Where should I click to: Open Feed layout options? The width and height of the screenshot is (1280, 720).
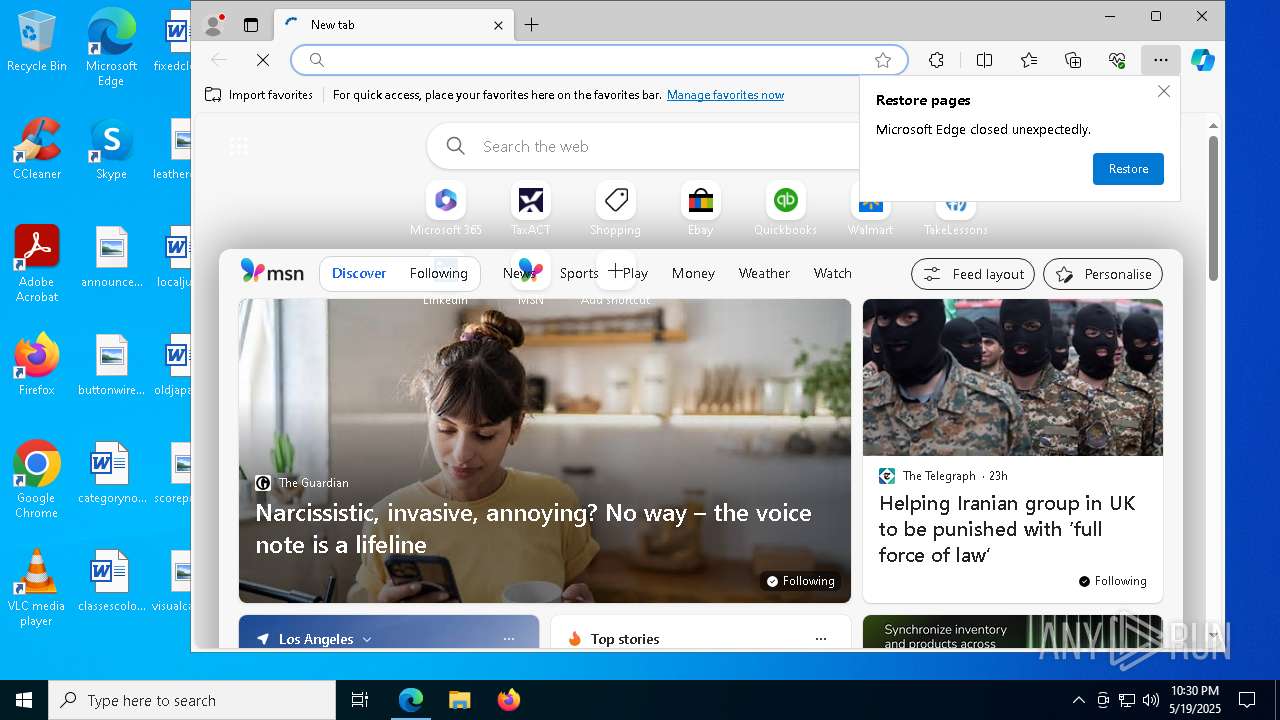973,274
